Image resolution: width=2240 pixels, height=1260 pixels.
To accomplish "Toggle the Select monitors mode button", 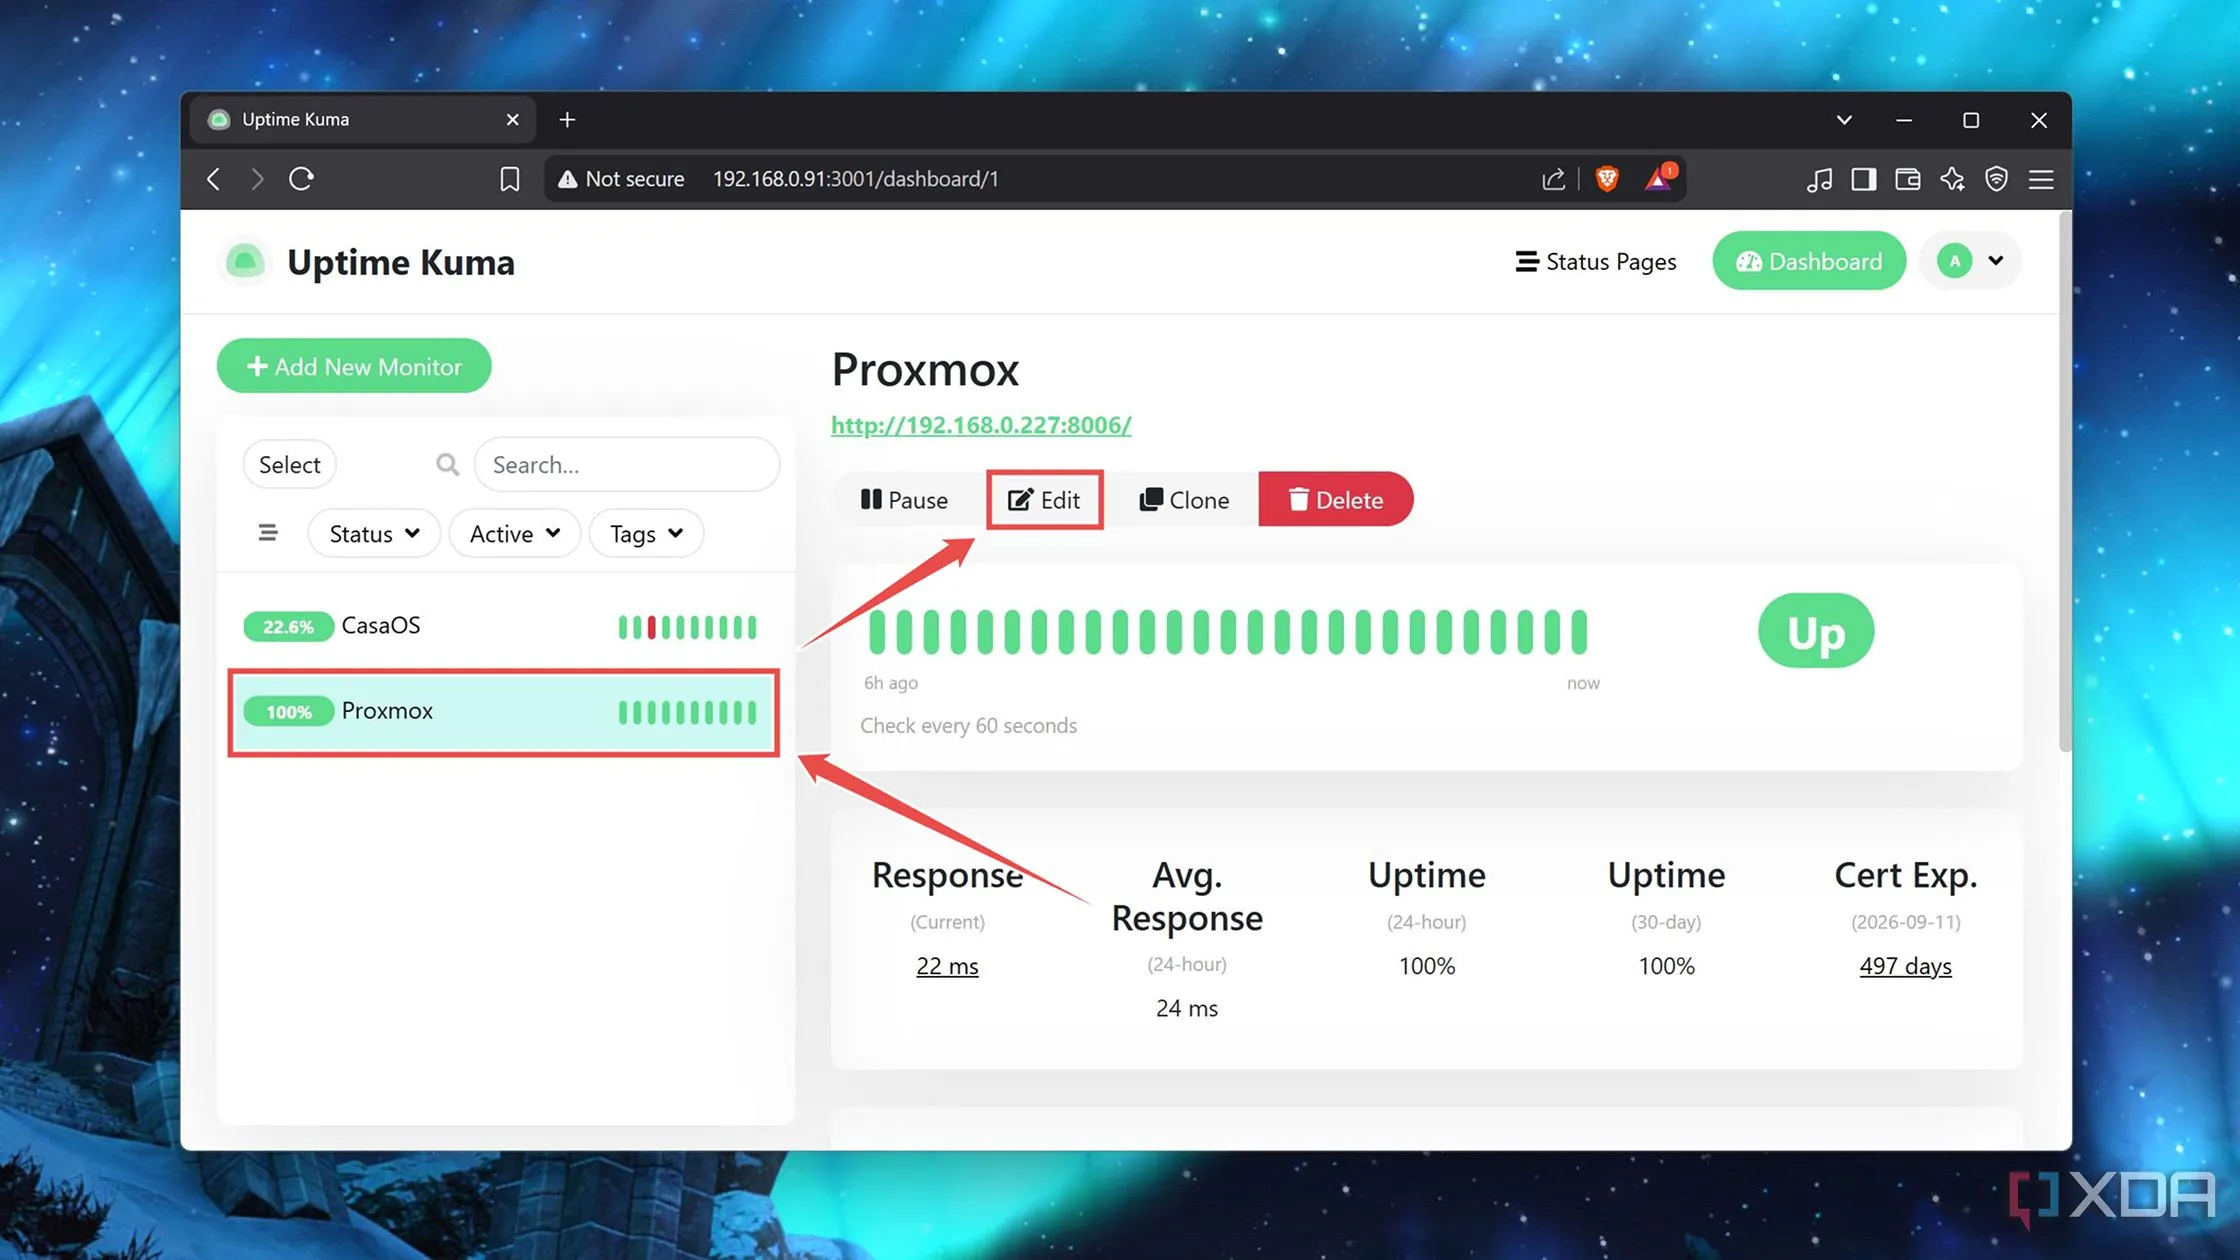I will [x=289, y=465].
